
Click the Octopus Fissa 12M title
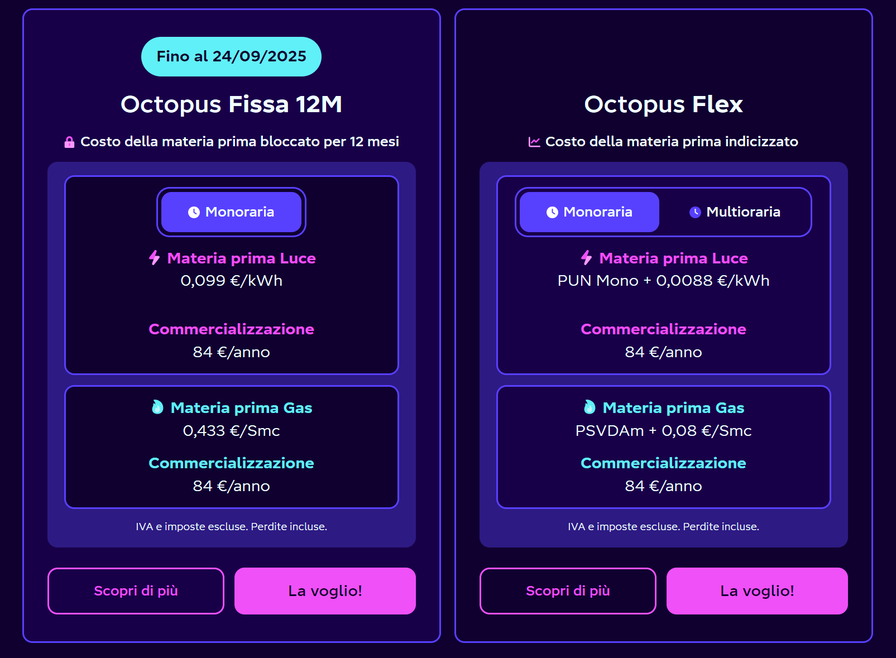point(231,104)
